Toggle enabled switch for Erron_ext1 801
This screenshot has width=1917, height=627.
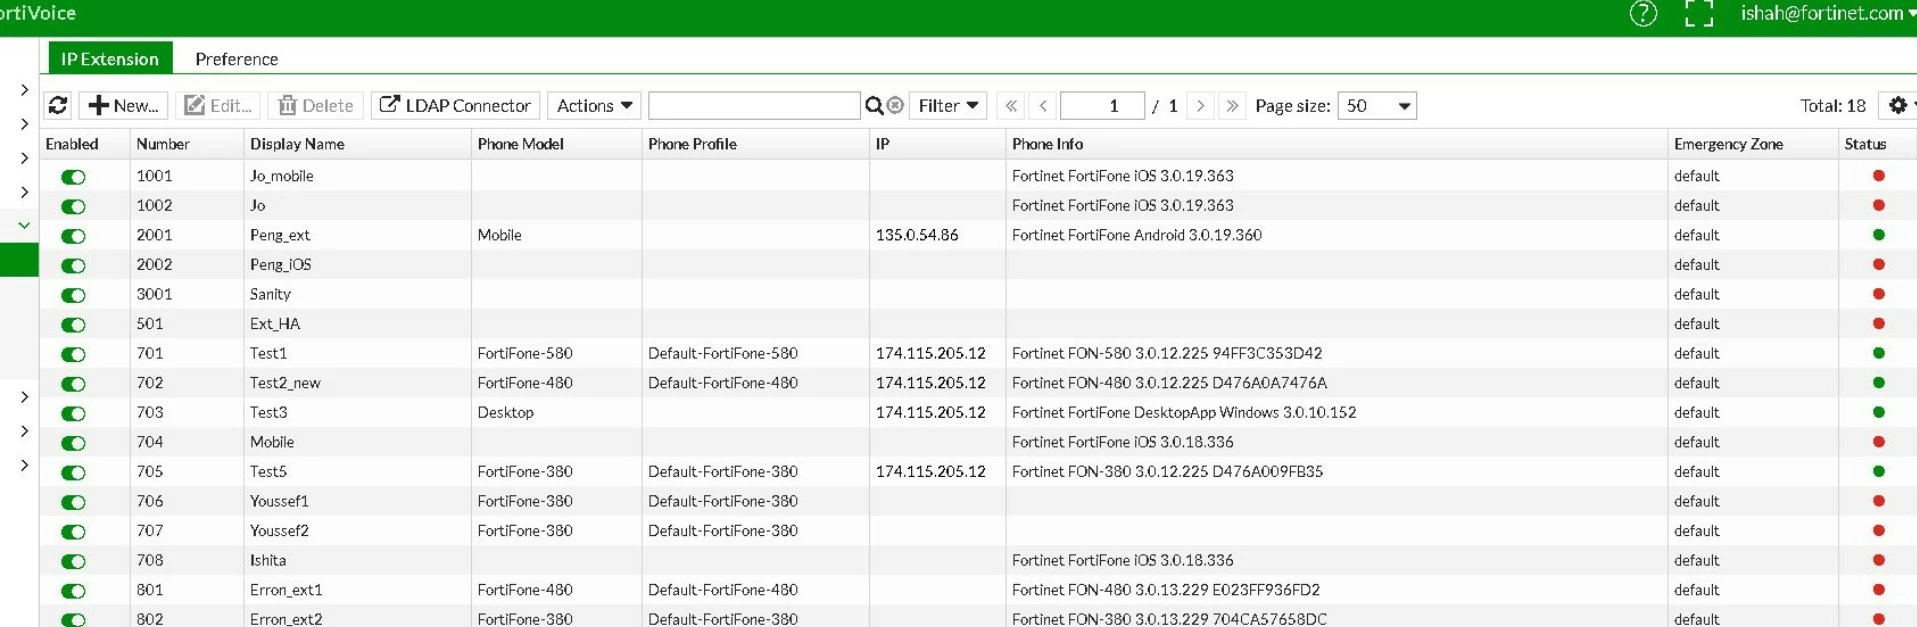(73, 591)
